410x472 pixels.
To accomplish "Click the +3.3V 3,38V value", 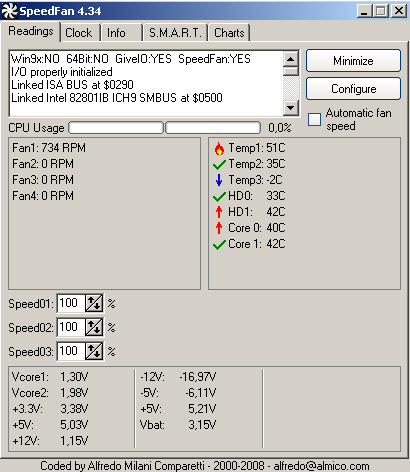I will (x=74, y=409).
